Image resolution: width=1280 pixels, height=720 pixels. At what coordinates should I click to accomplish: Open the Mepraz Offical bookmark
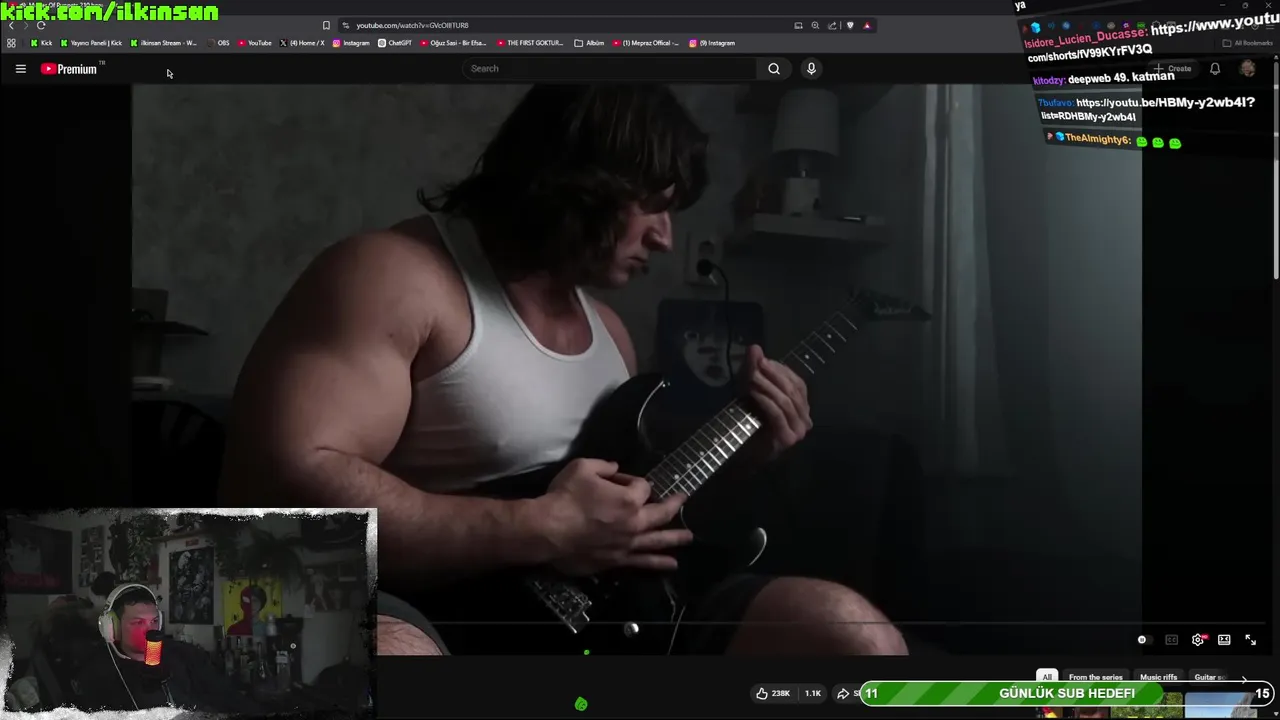pyautogui.click(x=646, y=43)
